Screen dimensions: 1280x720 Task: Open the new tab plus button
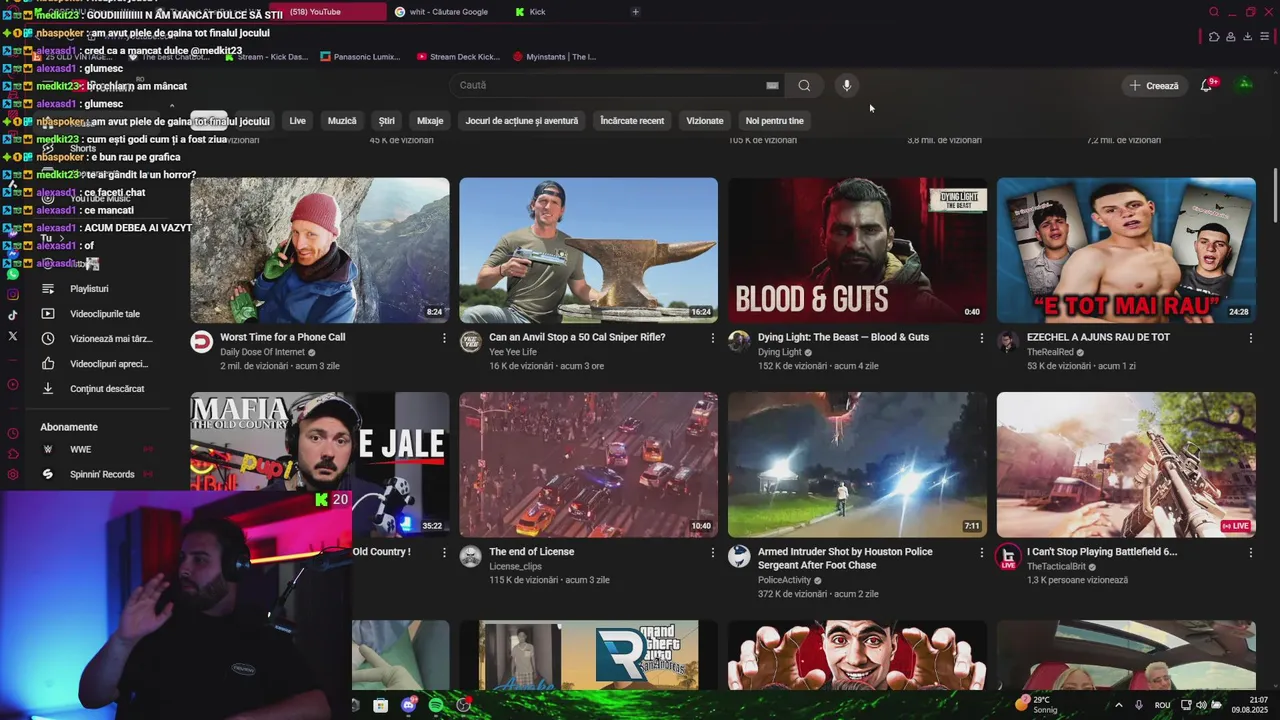pyautogui.click(x=635, y=12)
